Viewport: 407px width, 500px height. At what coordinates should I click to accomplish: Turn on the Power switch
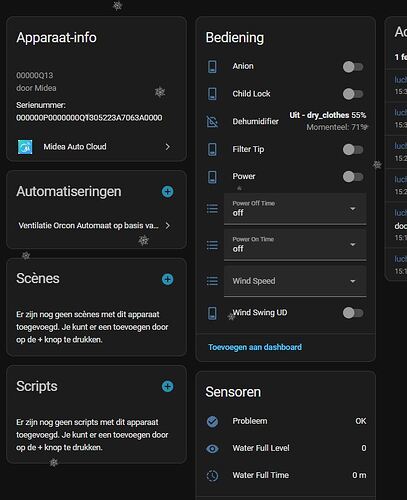353,177
